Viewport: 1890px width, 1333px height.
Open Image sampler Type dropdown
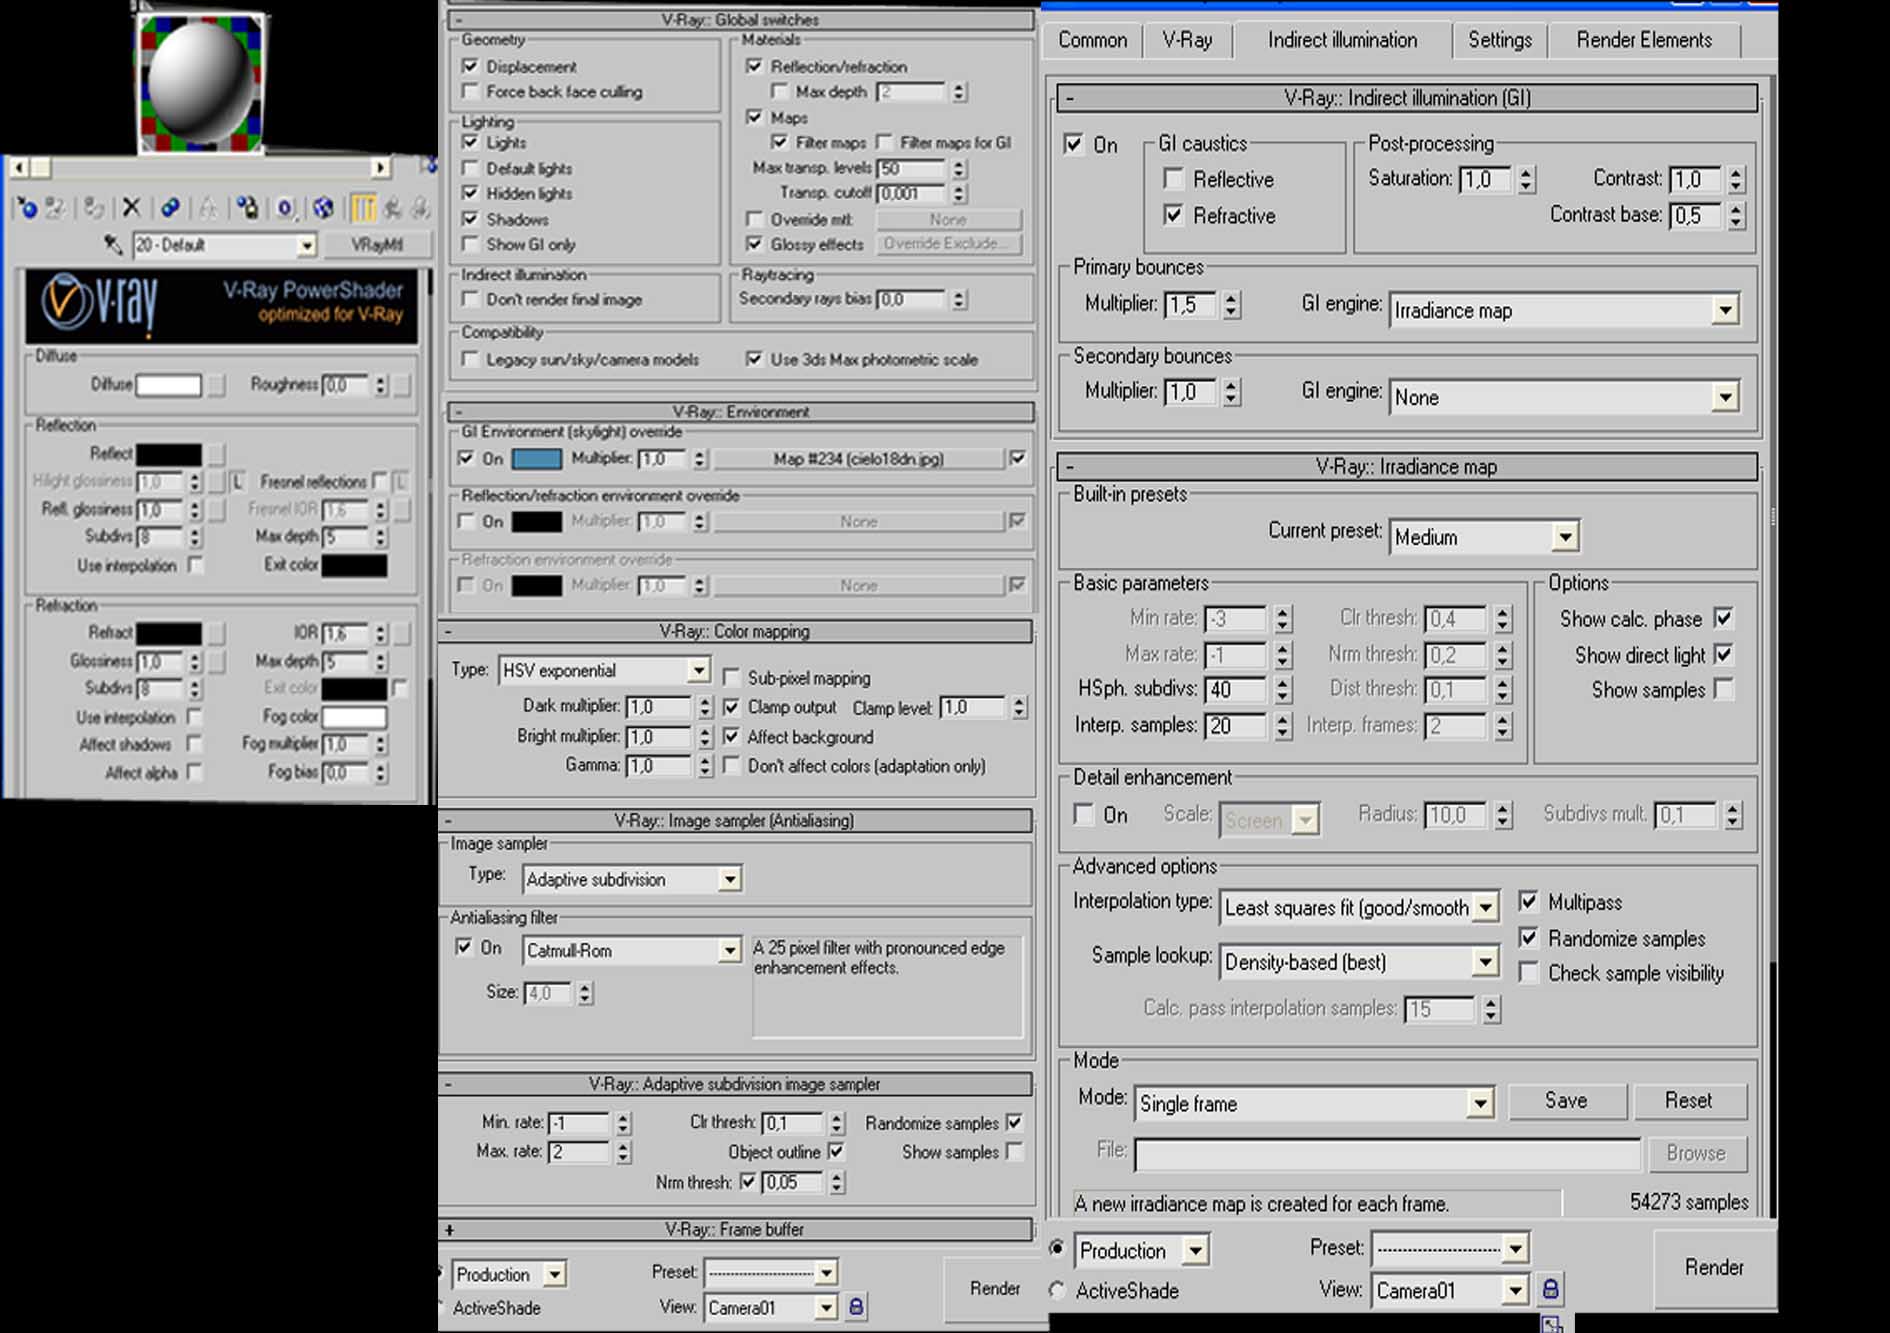[x=730, y=880]
